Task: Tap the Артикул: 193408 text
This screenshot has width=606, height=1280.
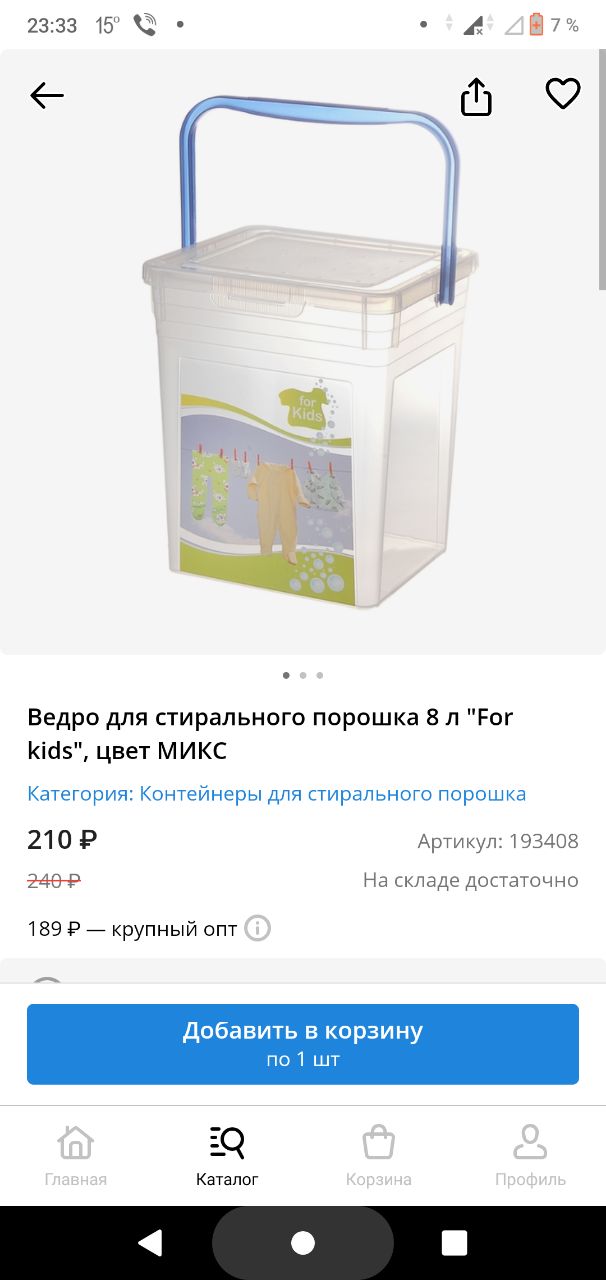Action: tap(498, 841)
